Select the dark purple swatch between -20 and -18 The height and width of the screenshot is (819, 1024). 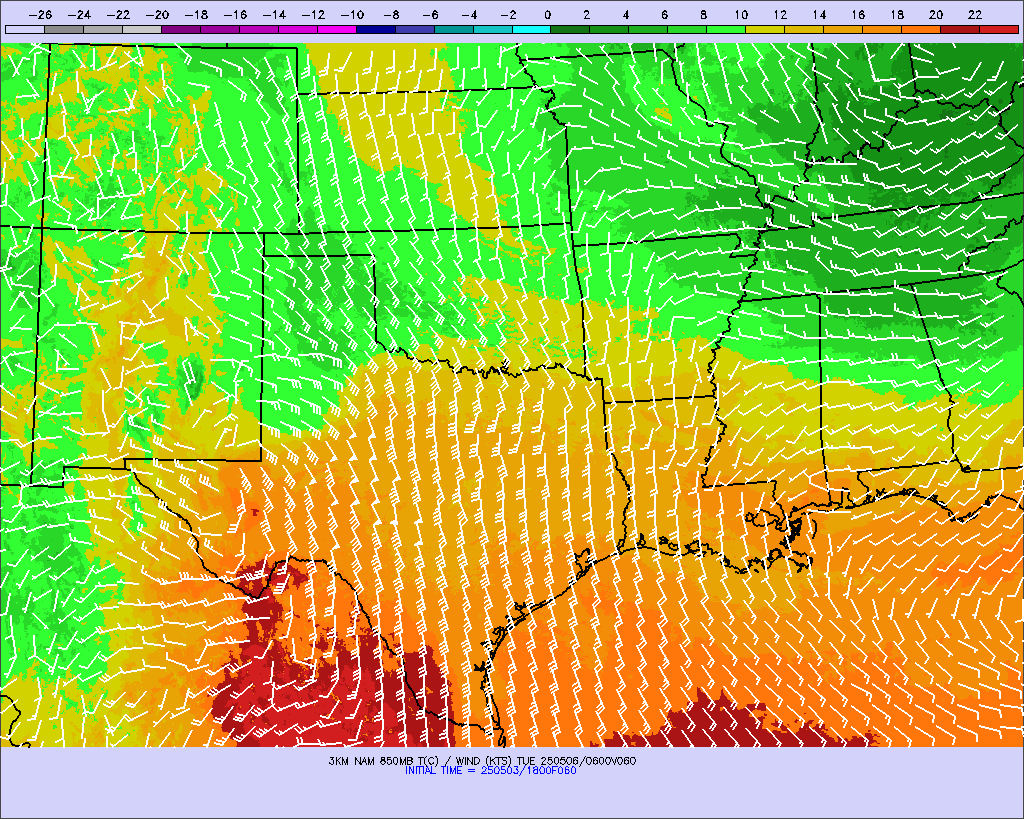click(181, 29)
